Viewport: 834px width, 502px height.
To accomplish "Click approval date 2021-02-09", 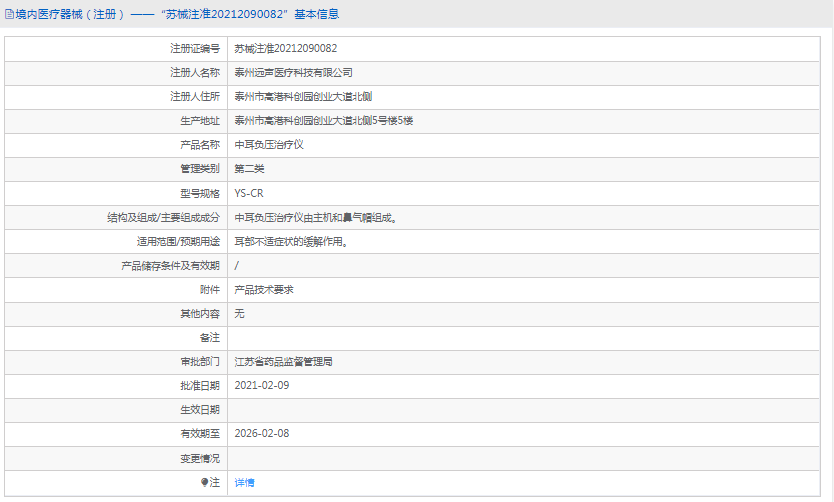I will (x=262, y=386).
